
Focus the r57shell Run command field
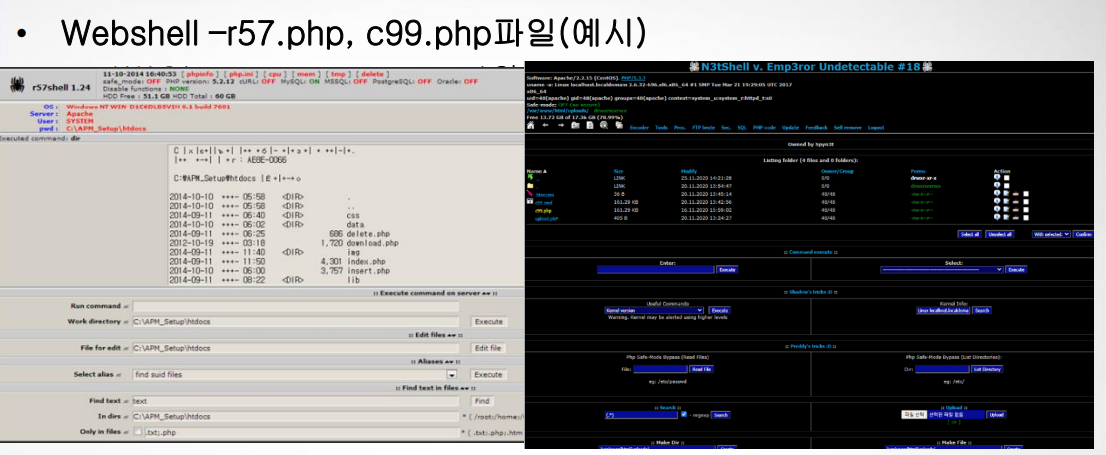pyautogui.click(x=296, y=306)
